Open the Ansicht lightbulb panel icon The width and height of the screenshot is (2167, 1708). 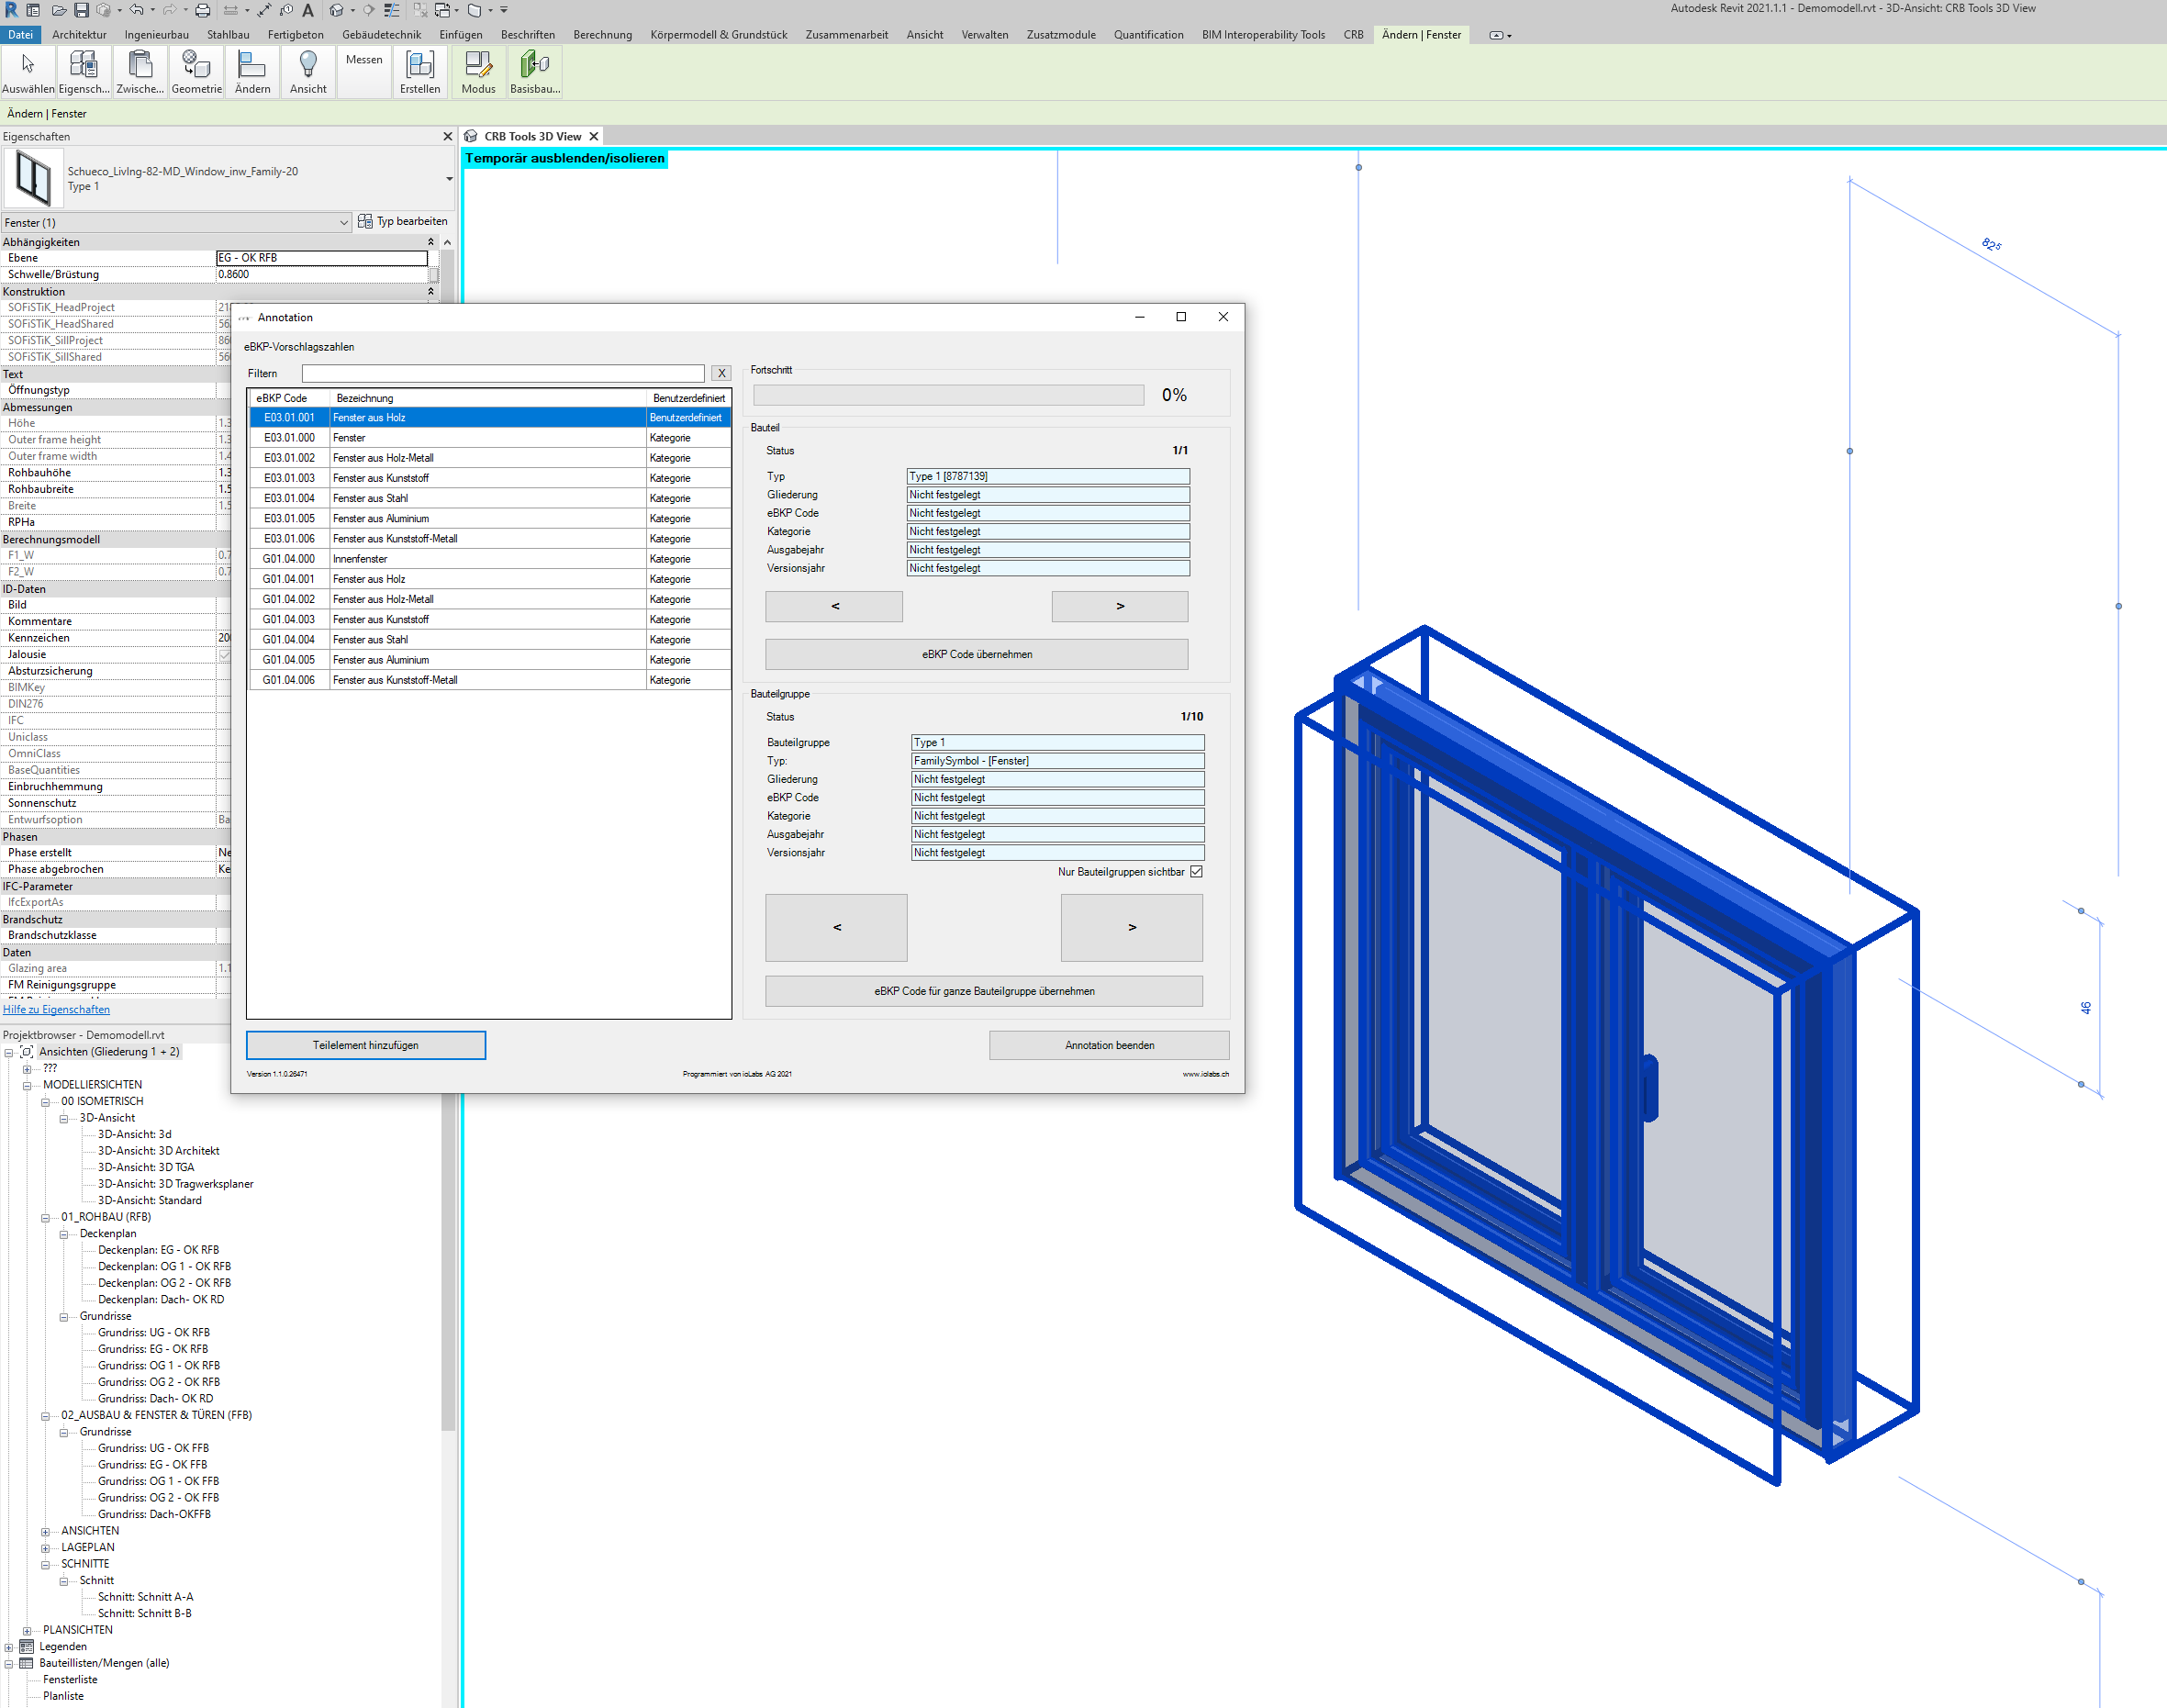click(308, 72)
